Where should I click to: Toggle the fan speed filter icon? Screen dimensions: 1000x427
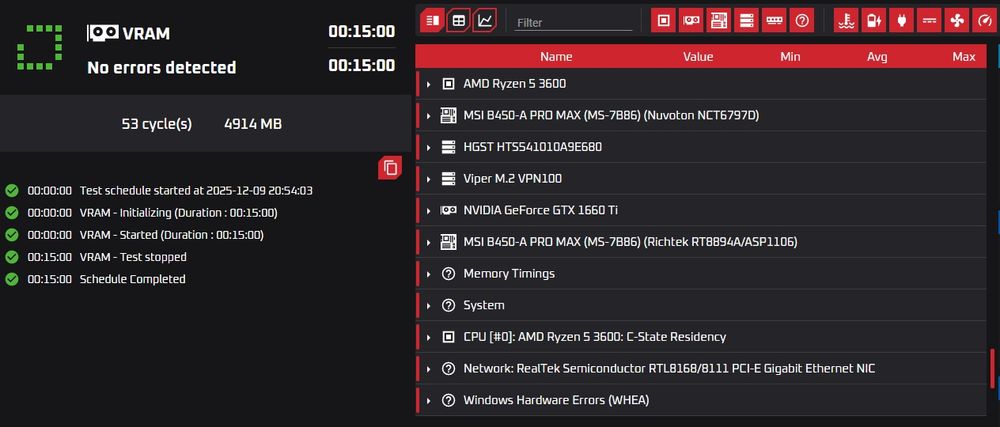957,21
